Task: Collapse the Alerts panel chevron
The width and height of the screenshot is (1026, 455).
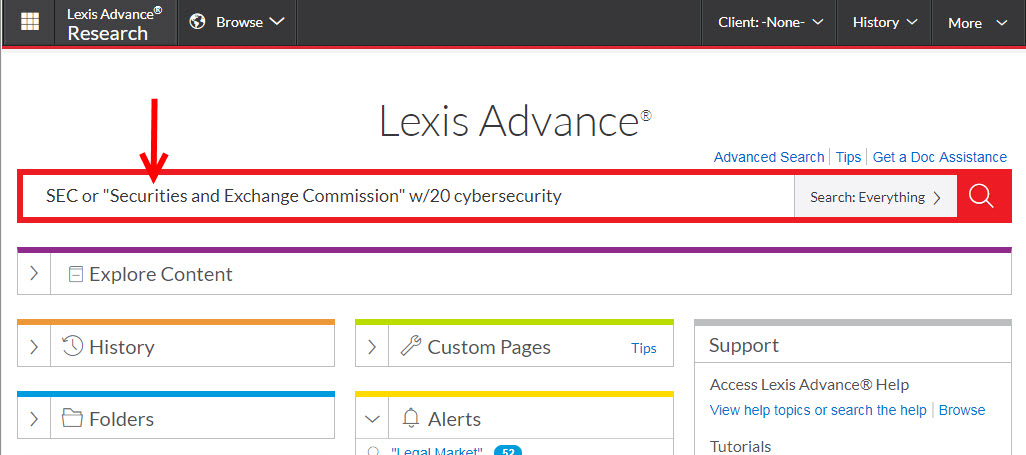Action: tap(372, 418)
